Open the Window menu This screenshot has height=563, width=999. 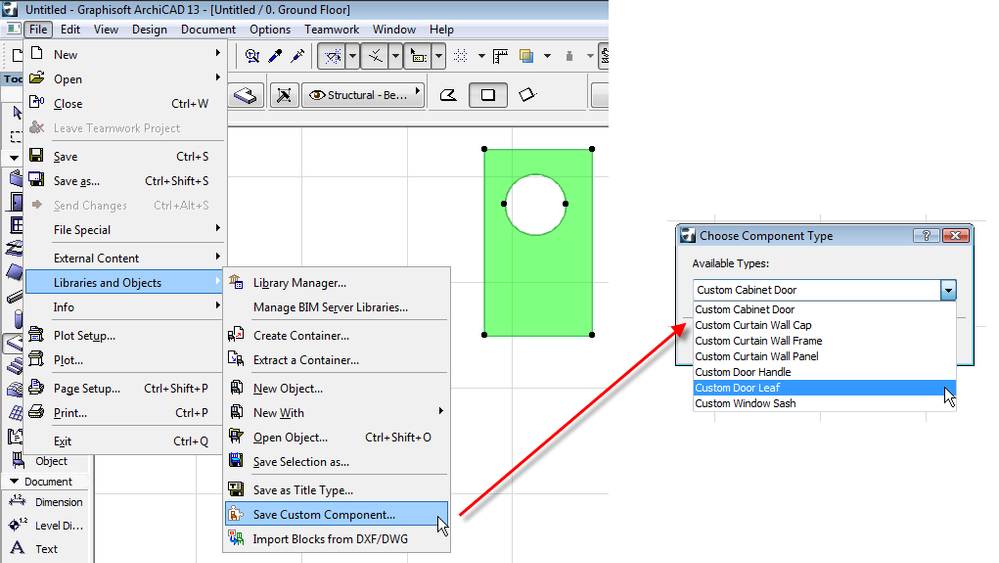[x=394, y=29]
